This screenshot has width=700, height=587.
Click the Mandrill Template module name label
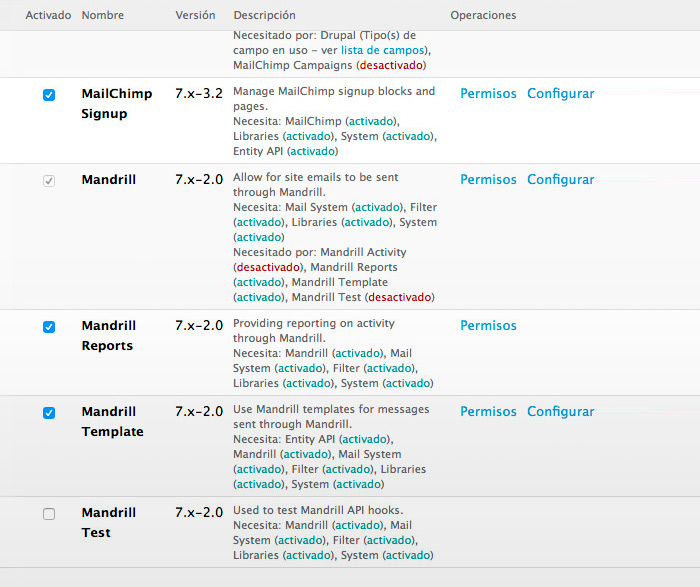coord(112,421)
